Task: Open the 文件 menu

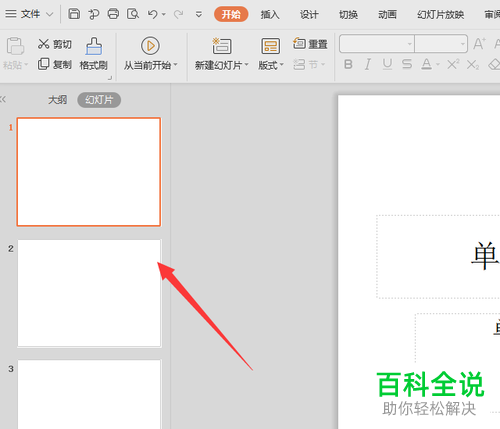Action: (29, 14)
